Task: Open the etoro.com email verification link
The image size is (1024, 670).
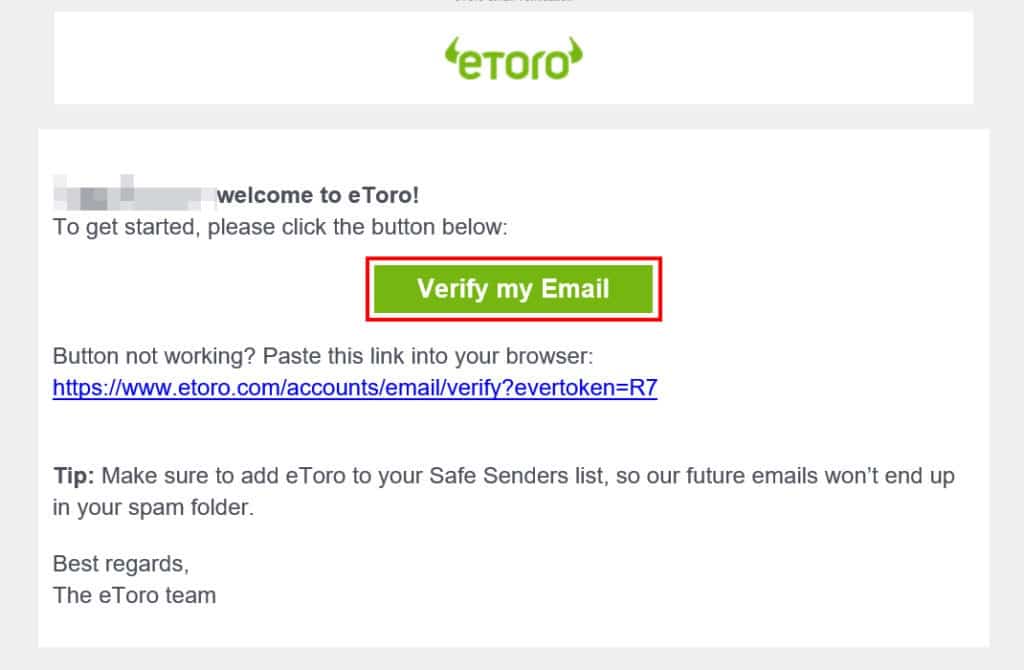Action: (x=355, y=388)
